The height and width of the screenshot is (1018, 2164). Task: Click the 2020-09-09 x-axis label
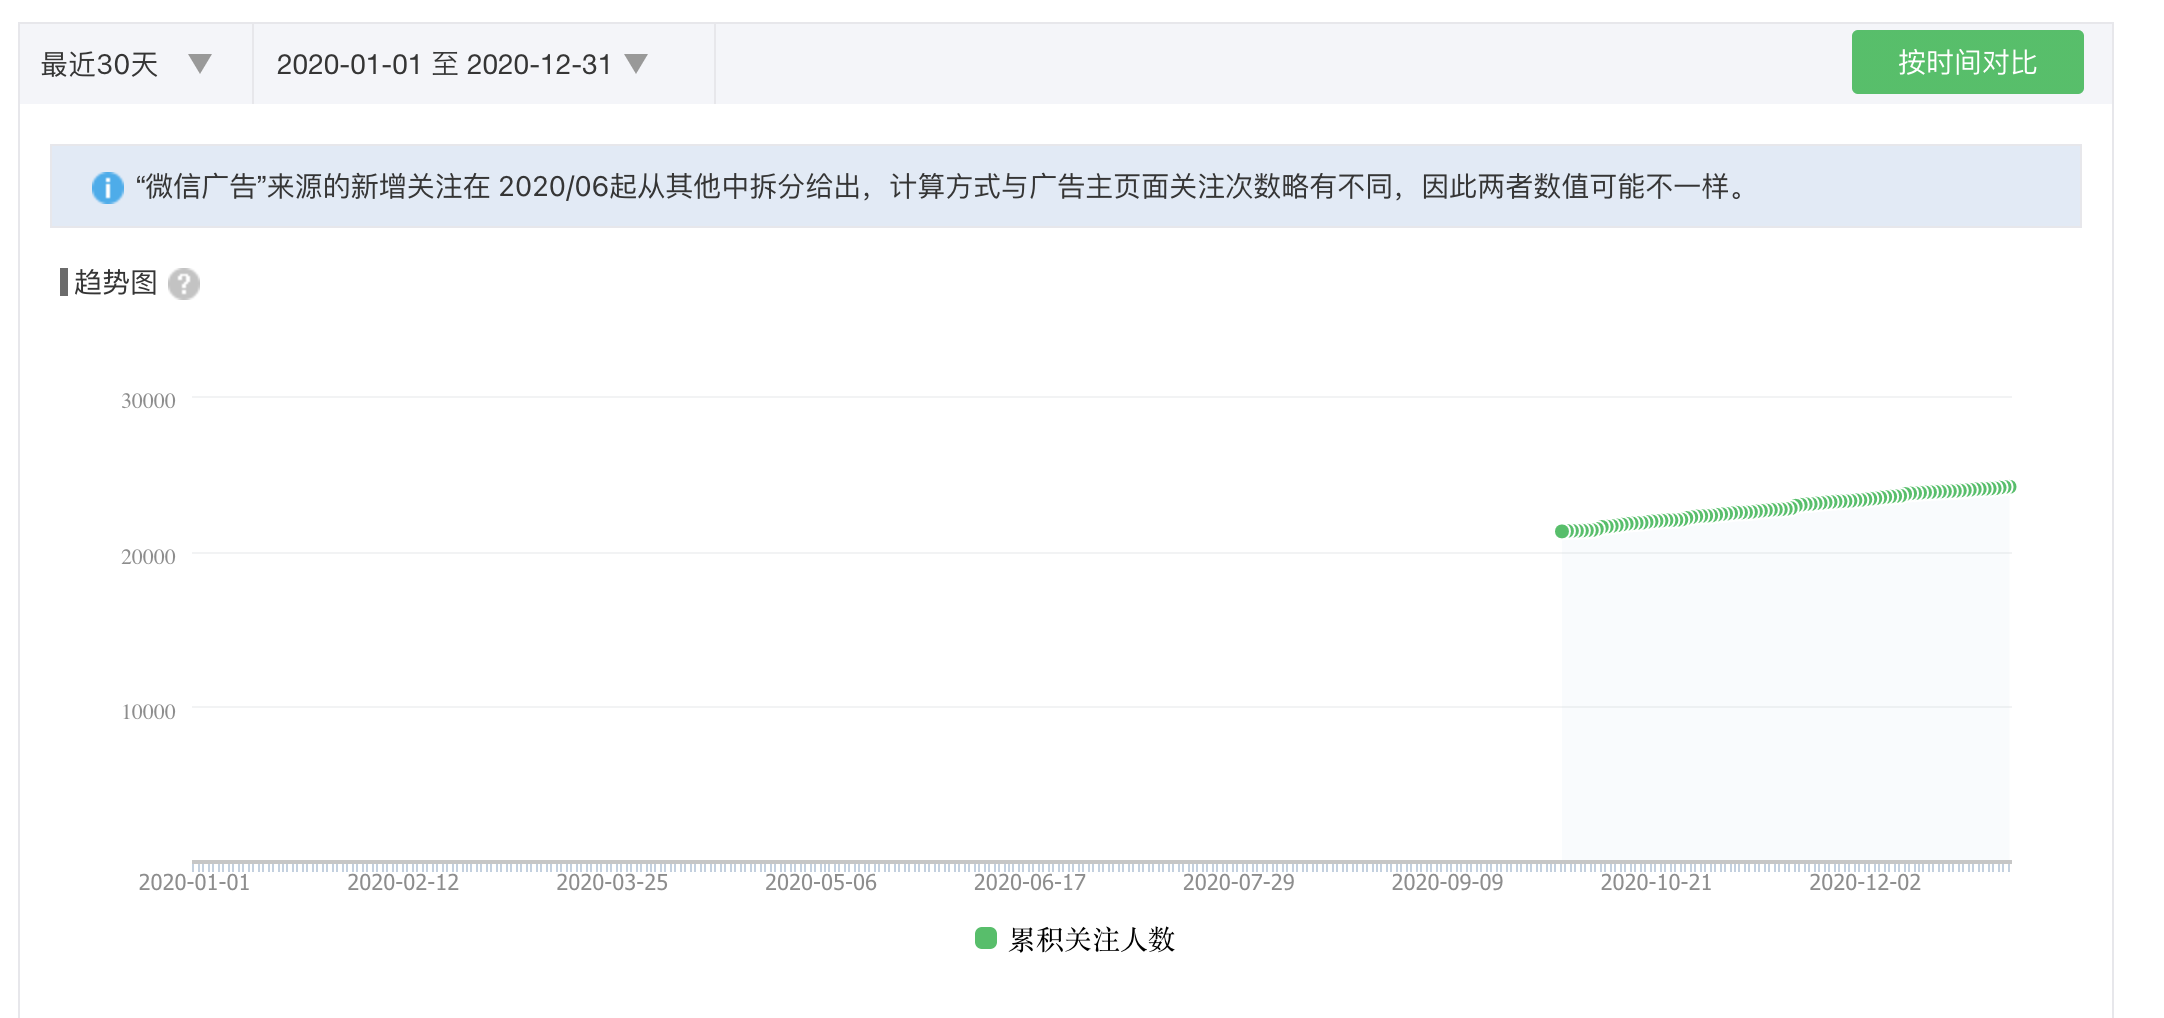[1448, 882]
